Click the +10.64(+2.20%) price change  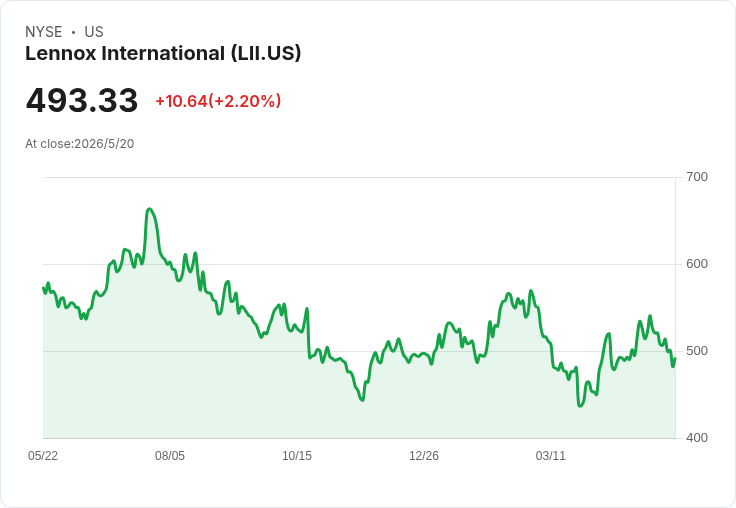click(218, 101)
